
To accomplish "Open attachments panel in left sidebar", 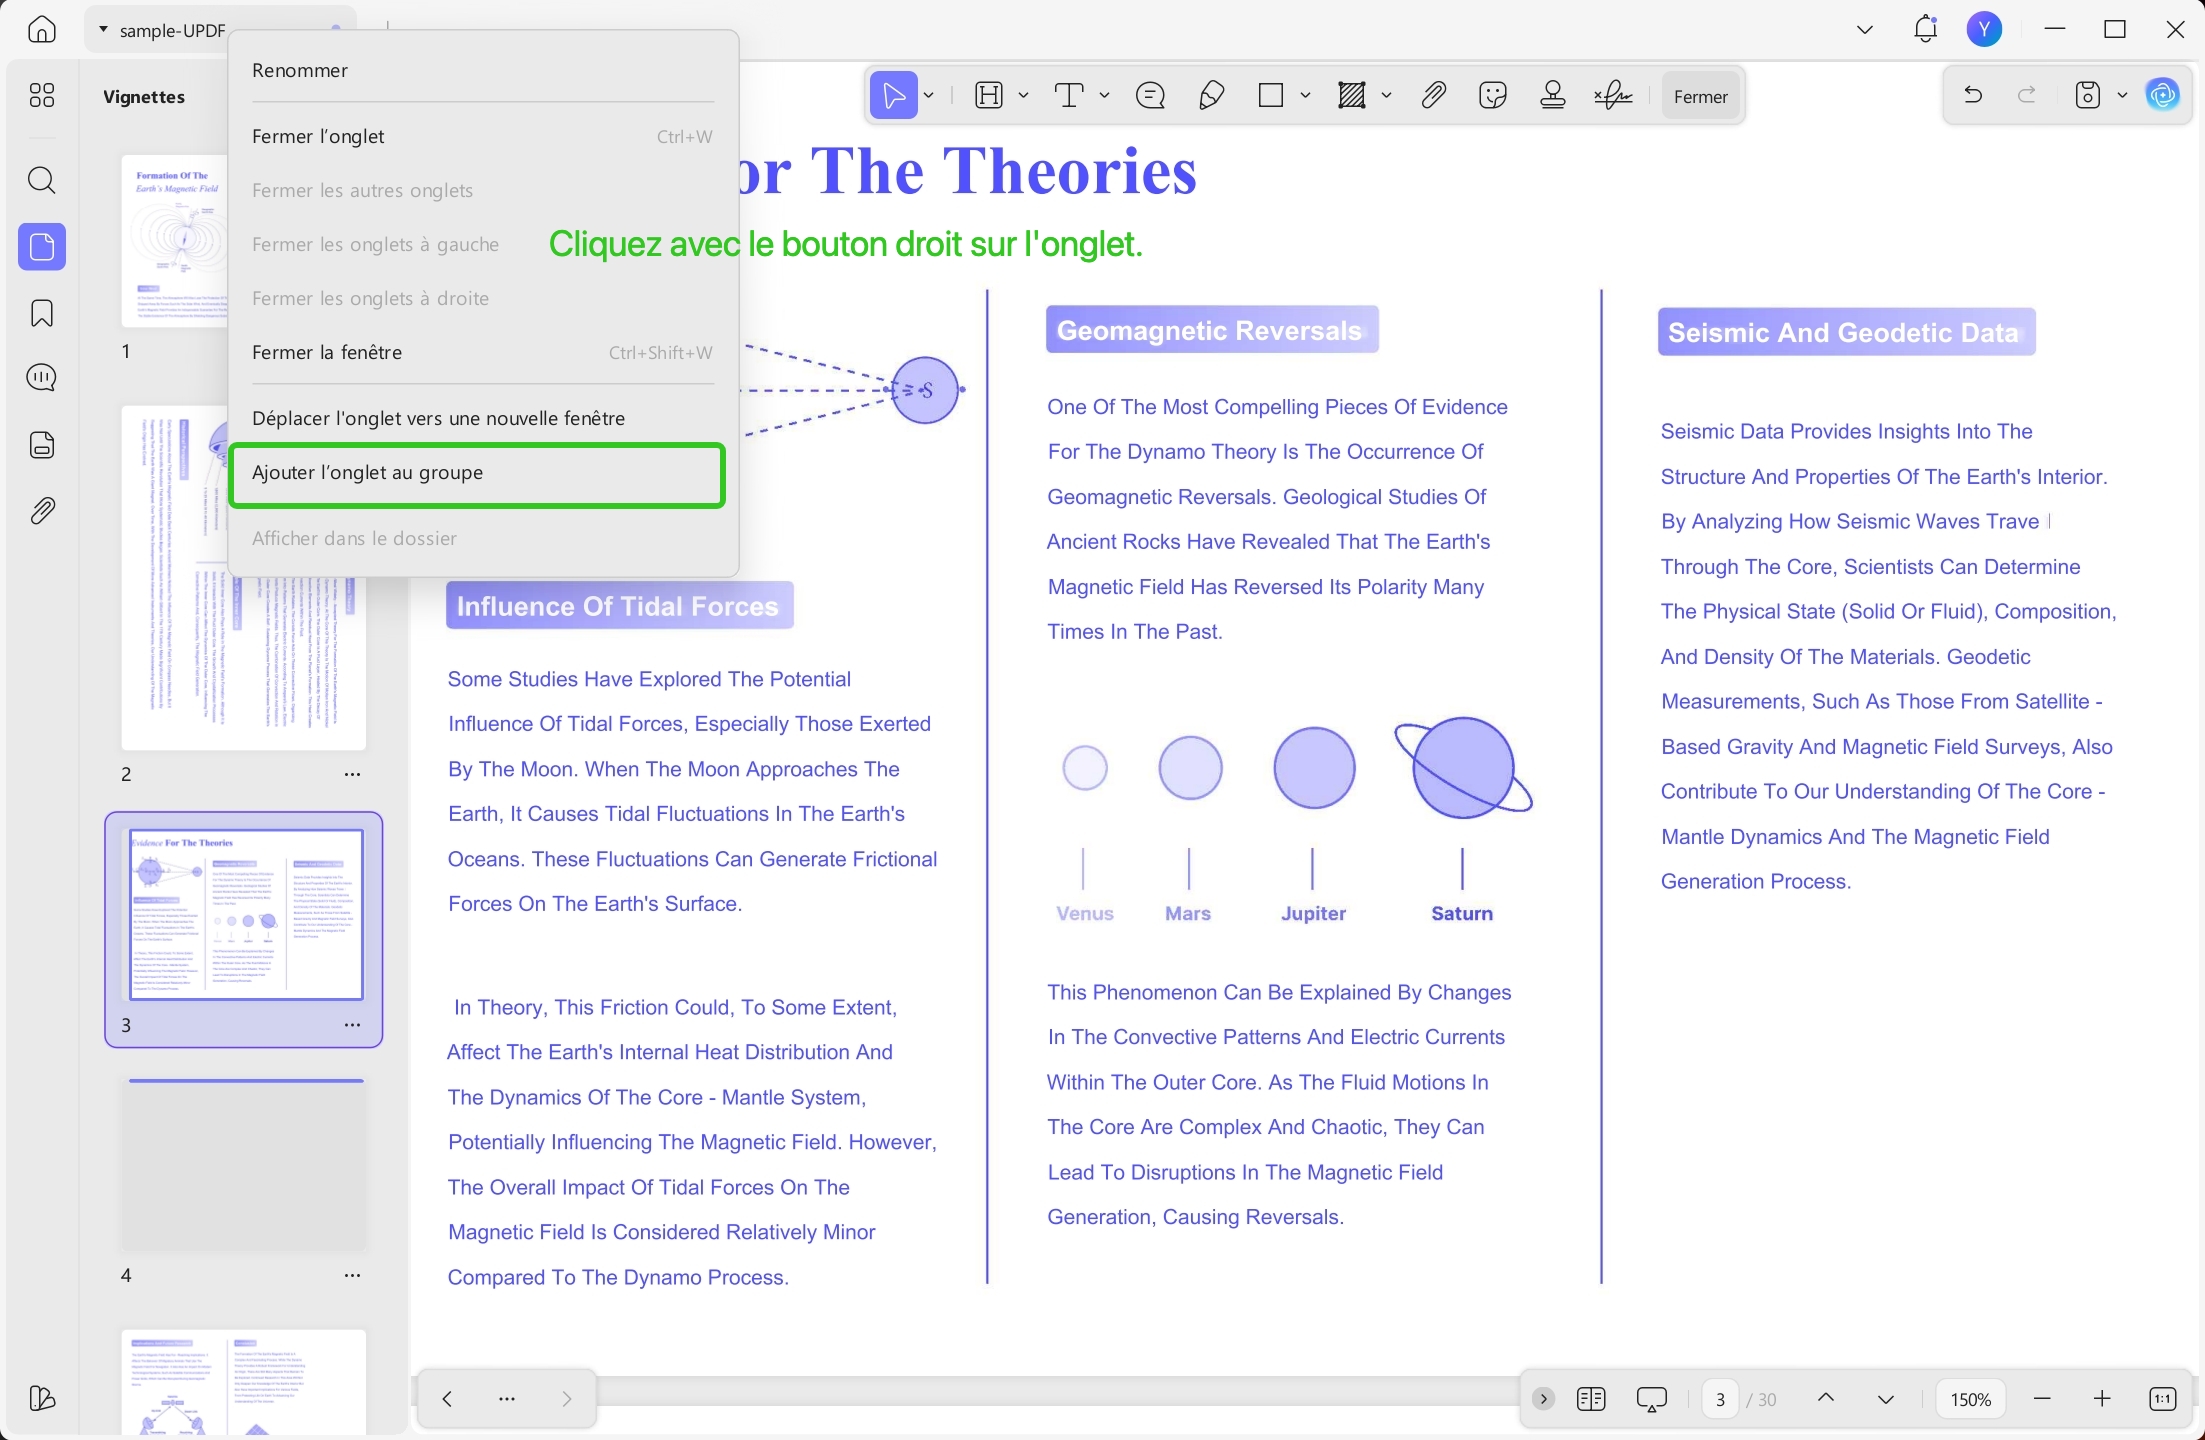I will [x=42, y=511].
